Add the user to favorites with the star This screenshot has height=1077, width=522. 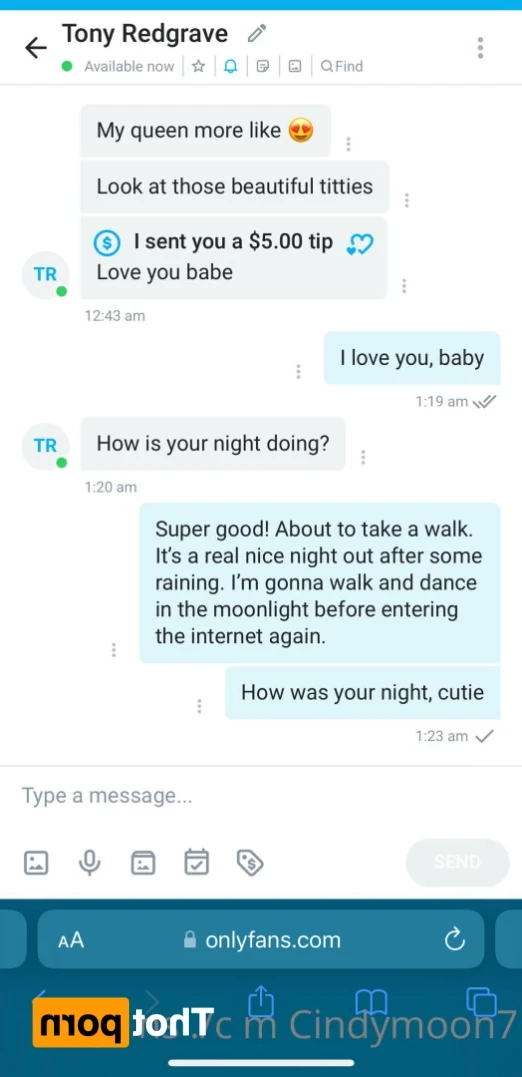click(x=198, y=67)
